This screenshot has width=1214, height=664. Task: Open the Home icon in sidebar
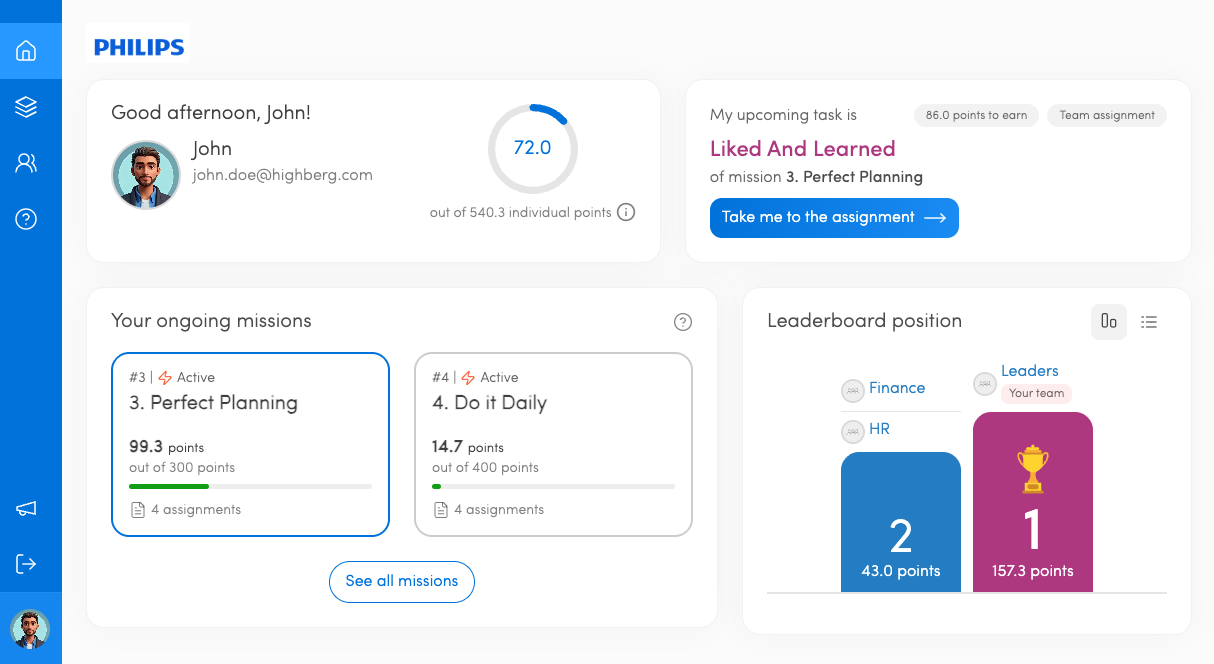click(x=27, y=51)
